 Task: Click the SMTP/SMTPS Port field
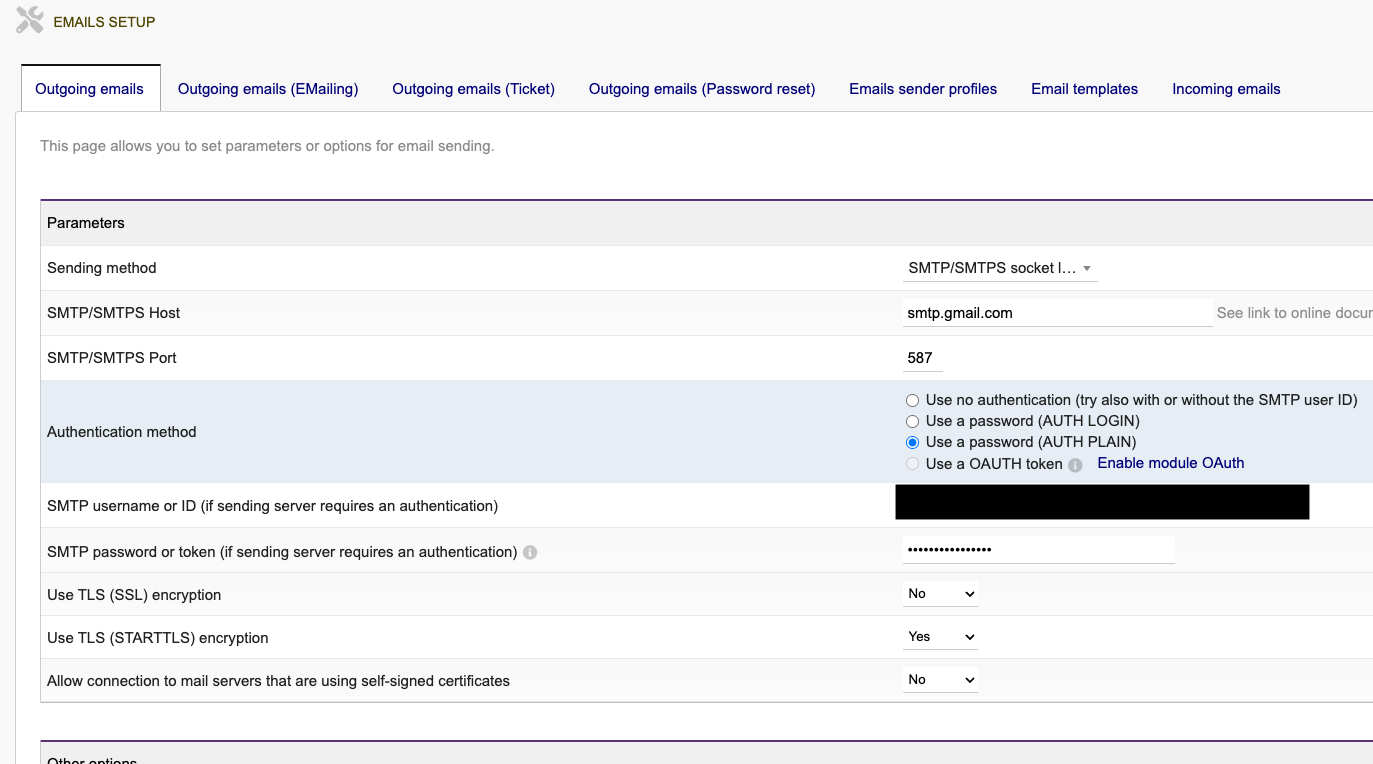click(922, 358)
